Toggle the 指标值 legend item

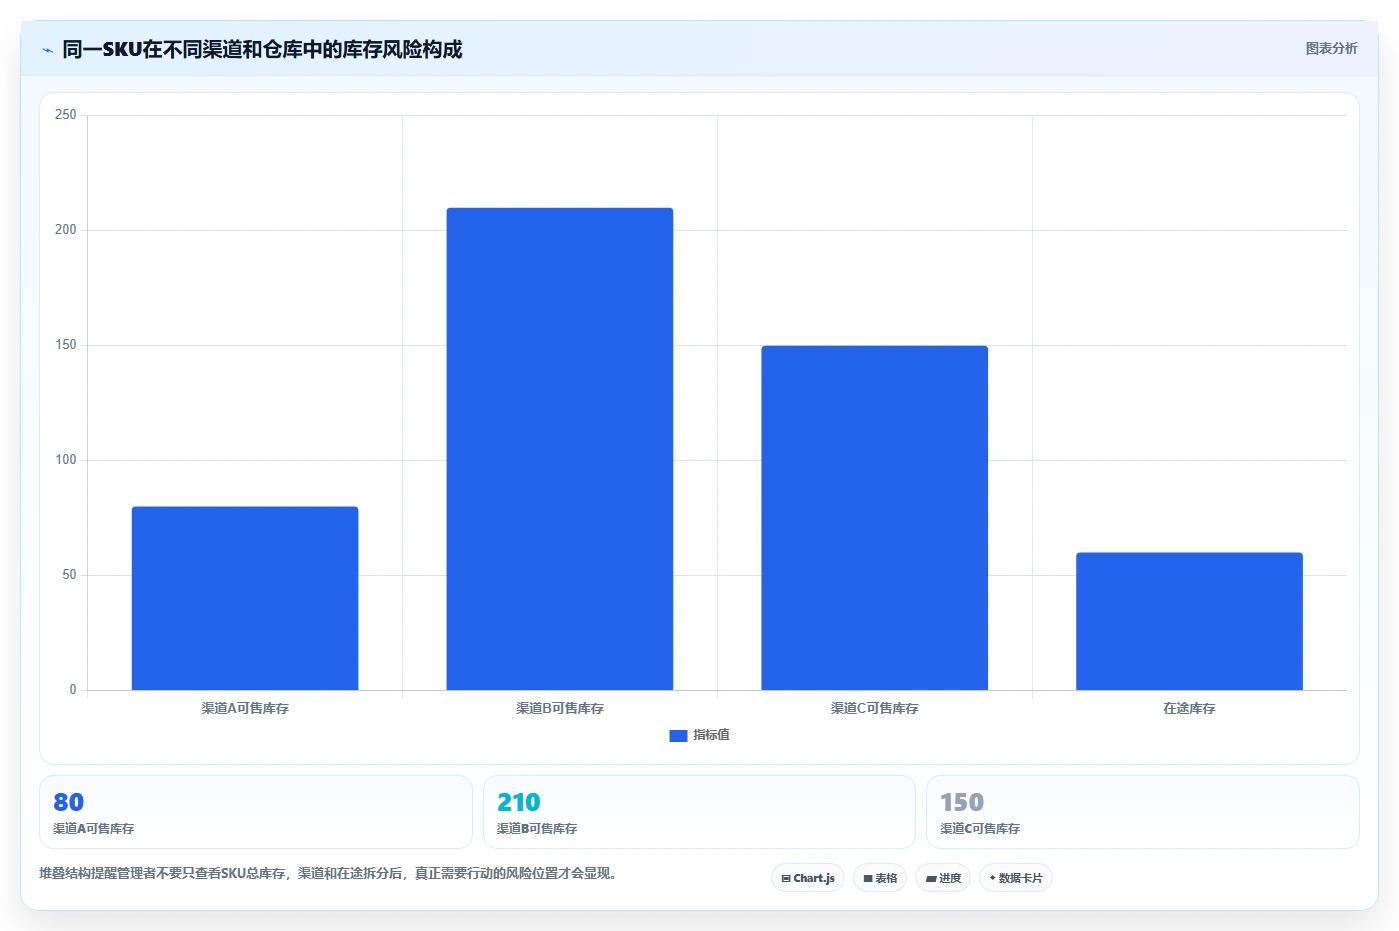tap(699, 735)
